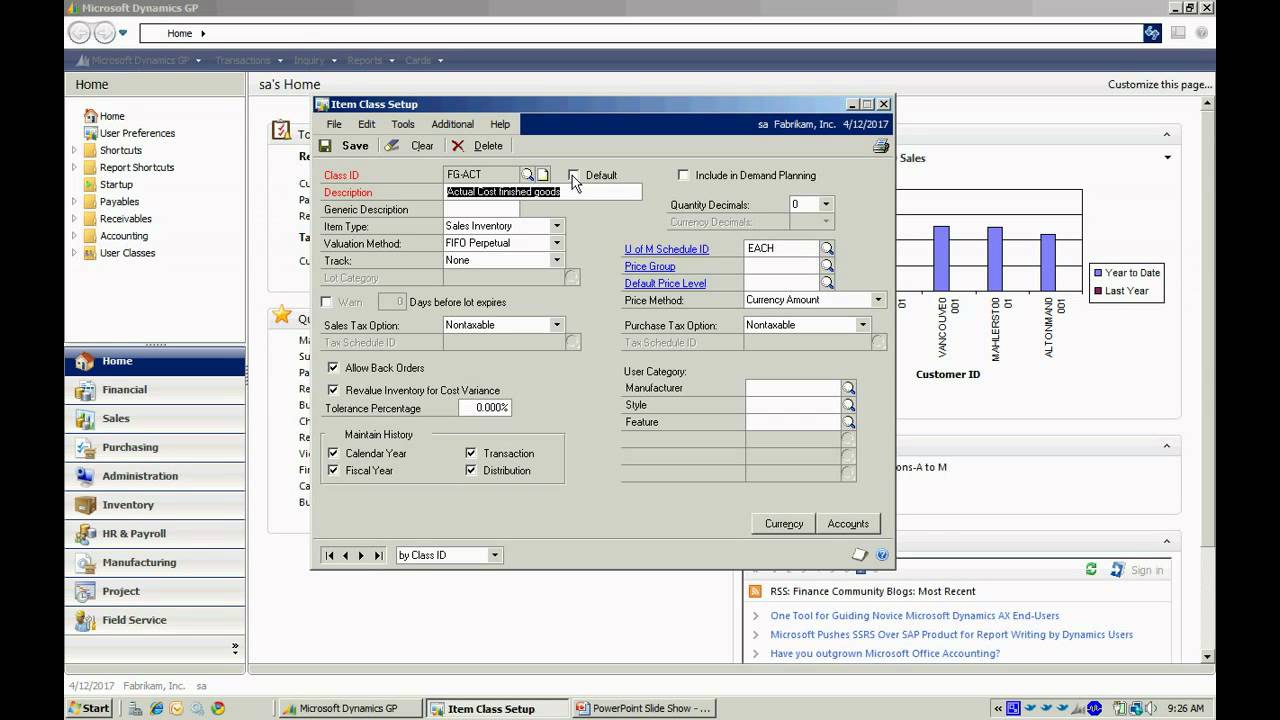
Task: Click the back arrow in the Dynamics GP toolbar
Action: point(79,33)
